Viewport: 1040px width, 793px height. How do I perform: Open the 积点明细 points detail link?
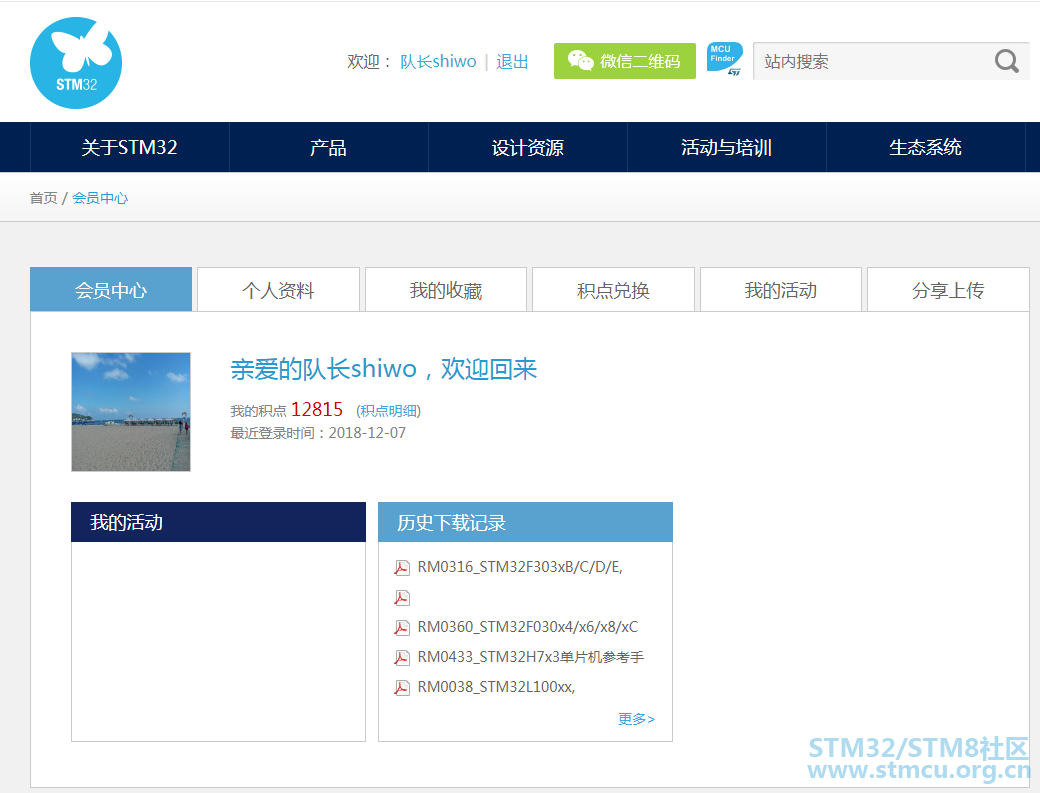point(389,411)
